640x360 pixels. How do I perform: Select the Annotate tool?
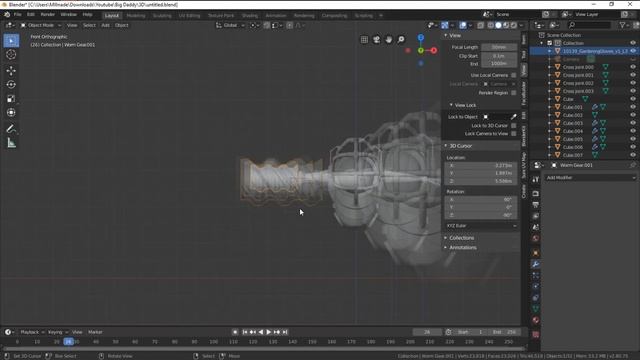click(x=11, y=129)
